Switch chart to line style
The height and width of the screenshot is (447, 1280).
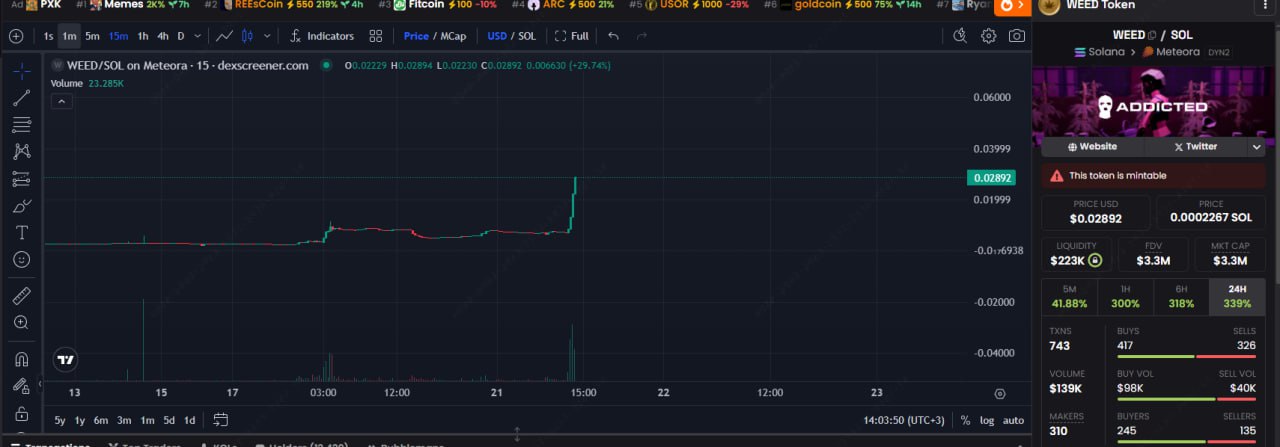click(x=225, y=36)
